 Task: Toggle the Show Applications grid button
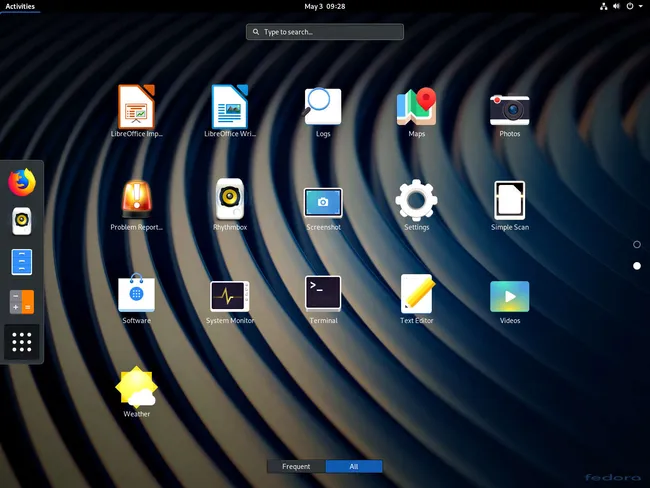coord(22,342)
